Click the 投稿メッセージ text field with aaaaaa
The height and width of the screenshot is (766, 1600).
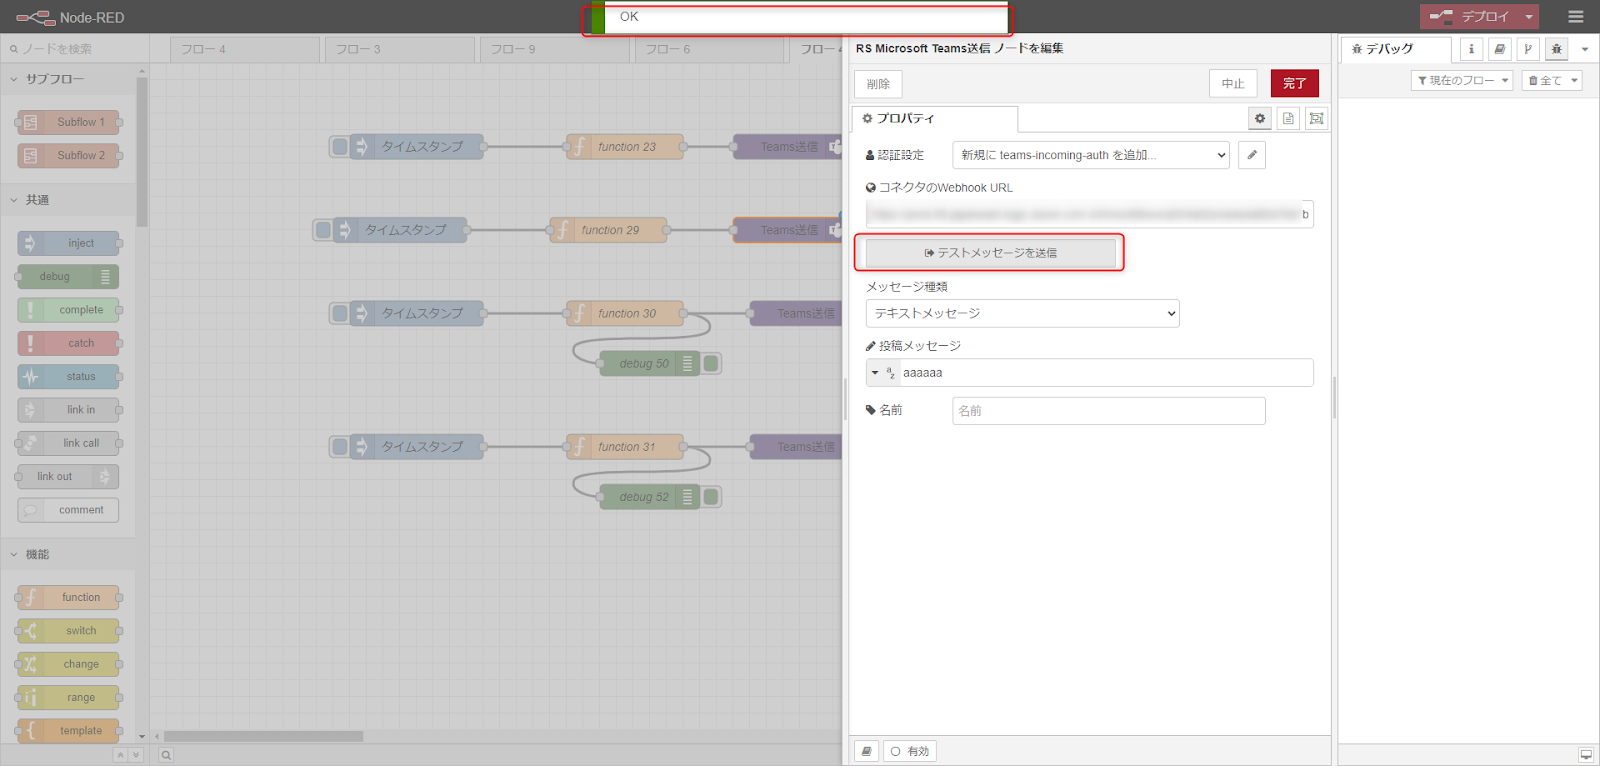pos(1105,373)
